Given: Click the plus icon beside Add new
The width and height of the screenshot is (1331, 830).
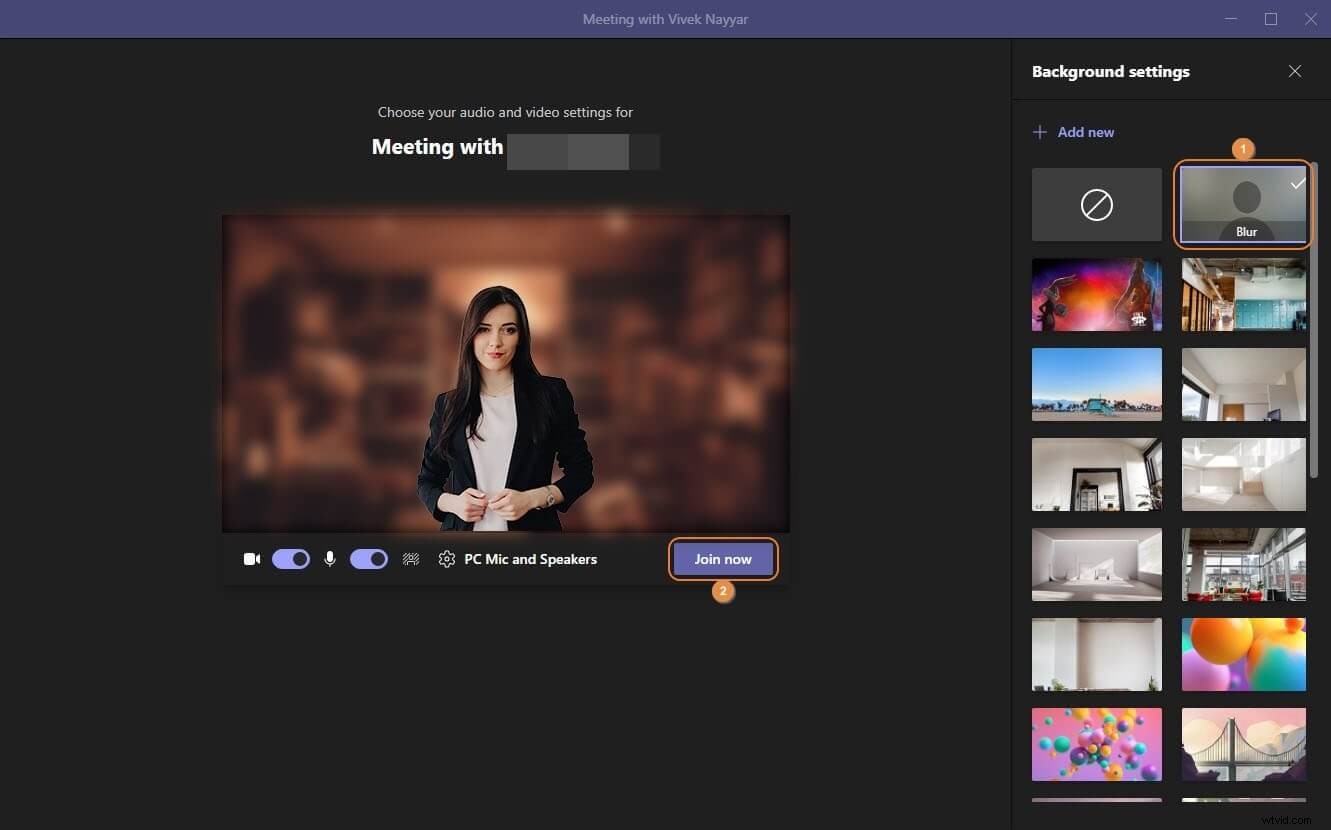Looking at the screenshot, I should 1039,131.
